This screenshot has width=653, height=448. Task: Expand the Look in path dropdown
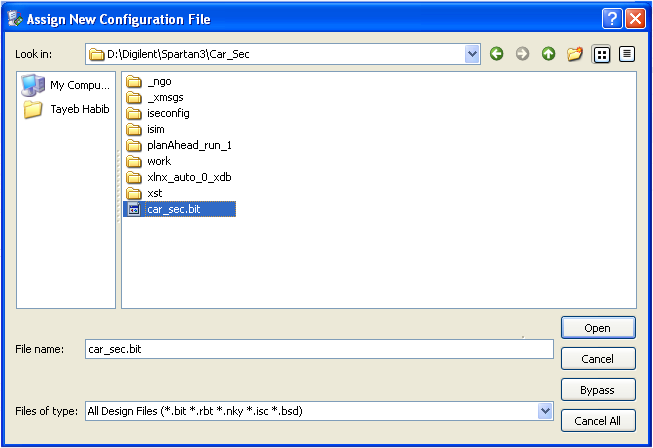[x=473, y=54]
